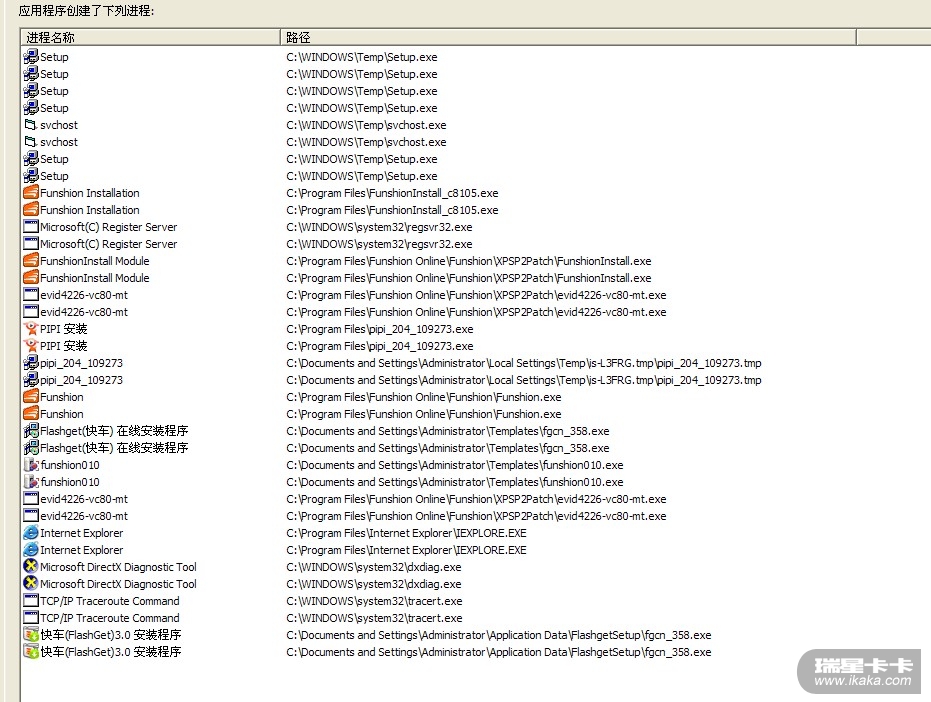Viewport: 931px width, 702px height.
Task: Select the lower funshion010 row icon
Action: 31,482
